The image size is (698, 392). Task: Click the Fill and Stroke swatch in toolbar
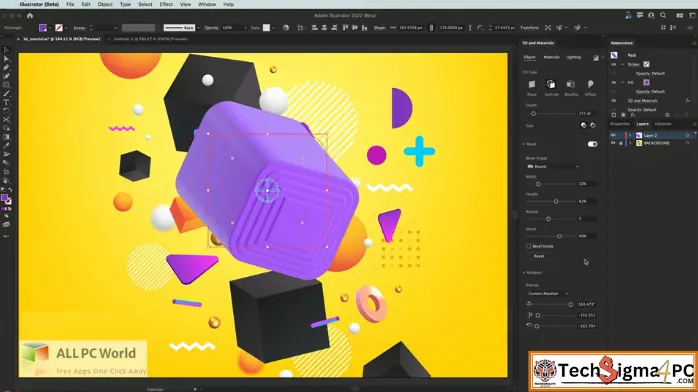coord(6,199)
